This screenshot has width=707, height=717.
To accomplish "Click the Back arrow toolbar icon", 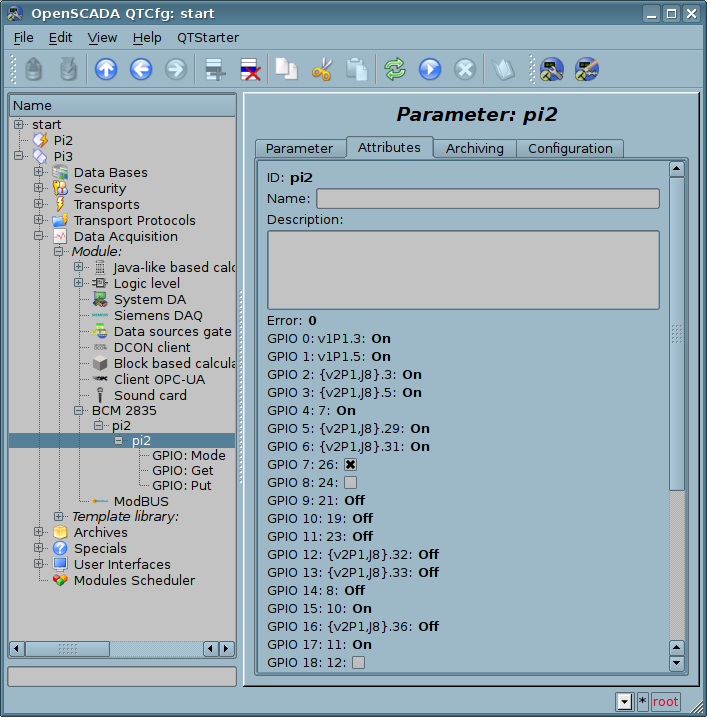I will [x=141, y=69].
